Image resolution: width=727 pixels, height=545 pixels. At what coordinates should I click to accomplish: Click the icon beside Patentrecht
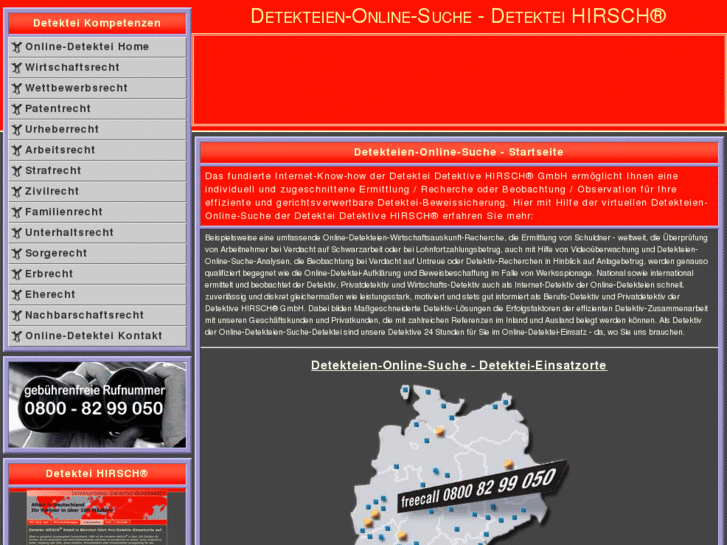click(x=17, y=109)
